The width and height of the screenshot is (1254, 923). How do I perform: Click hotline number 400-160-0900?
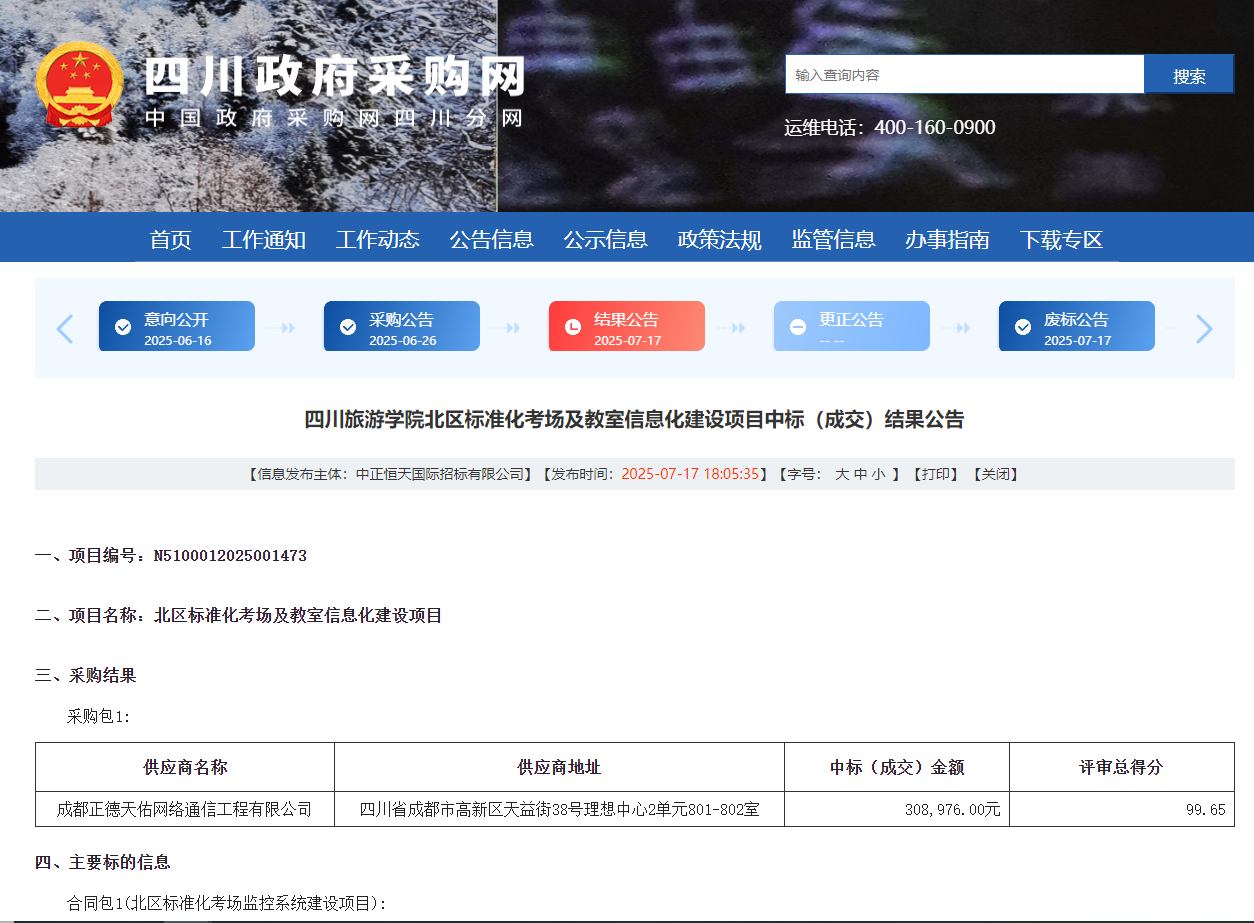coord(935,127)
